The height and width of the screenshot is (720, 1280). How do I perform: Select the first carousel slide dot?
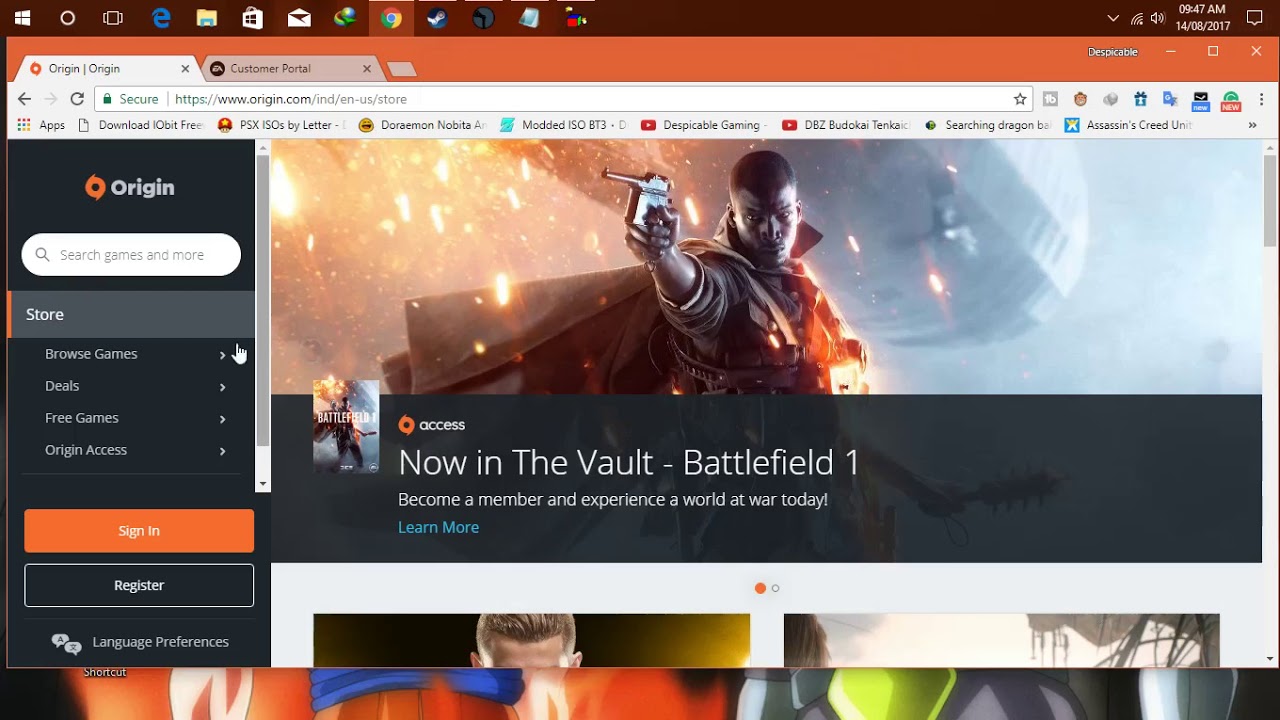[x=760, y=588]
